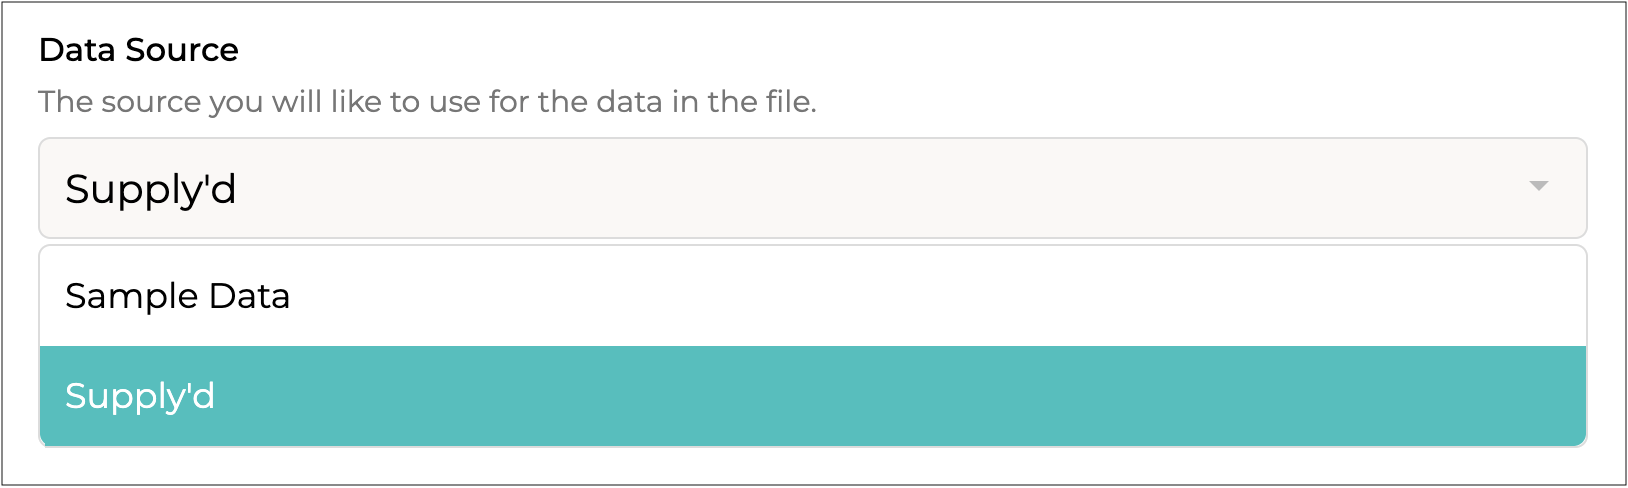This screenshot has height=488, width=1628.
Task: Collapse the Data Source dropdown list
Action: tap(1539, 187)
